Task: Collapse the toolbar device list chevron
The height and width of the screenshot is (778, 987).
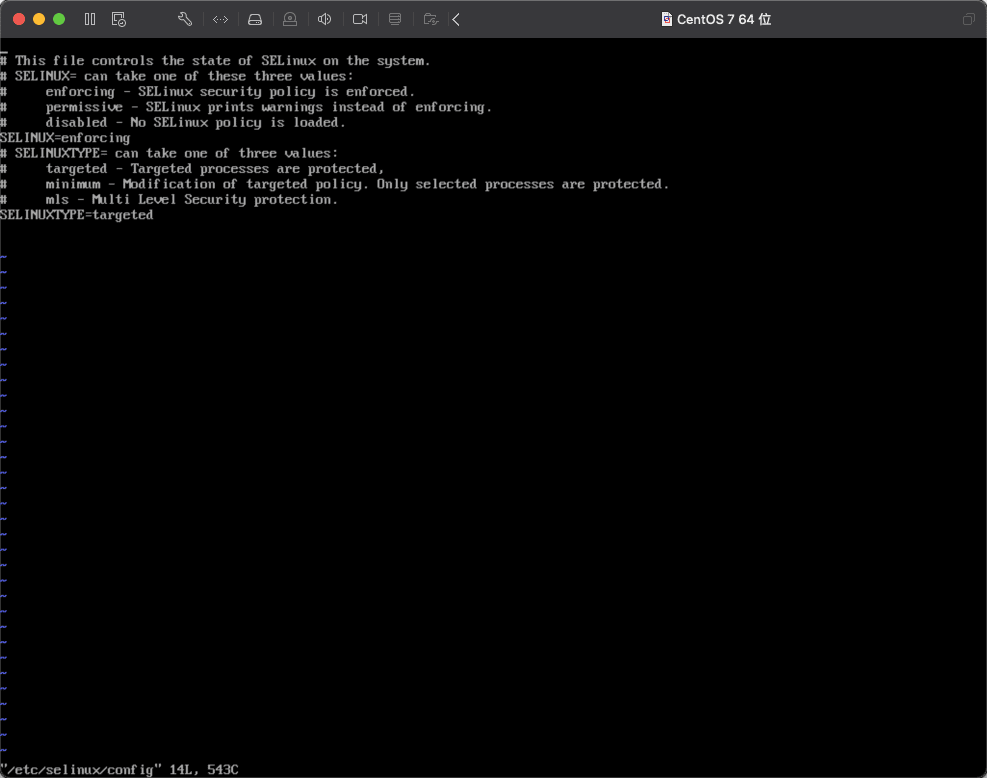Action: coord(456,19)
